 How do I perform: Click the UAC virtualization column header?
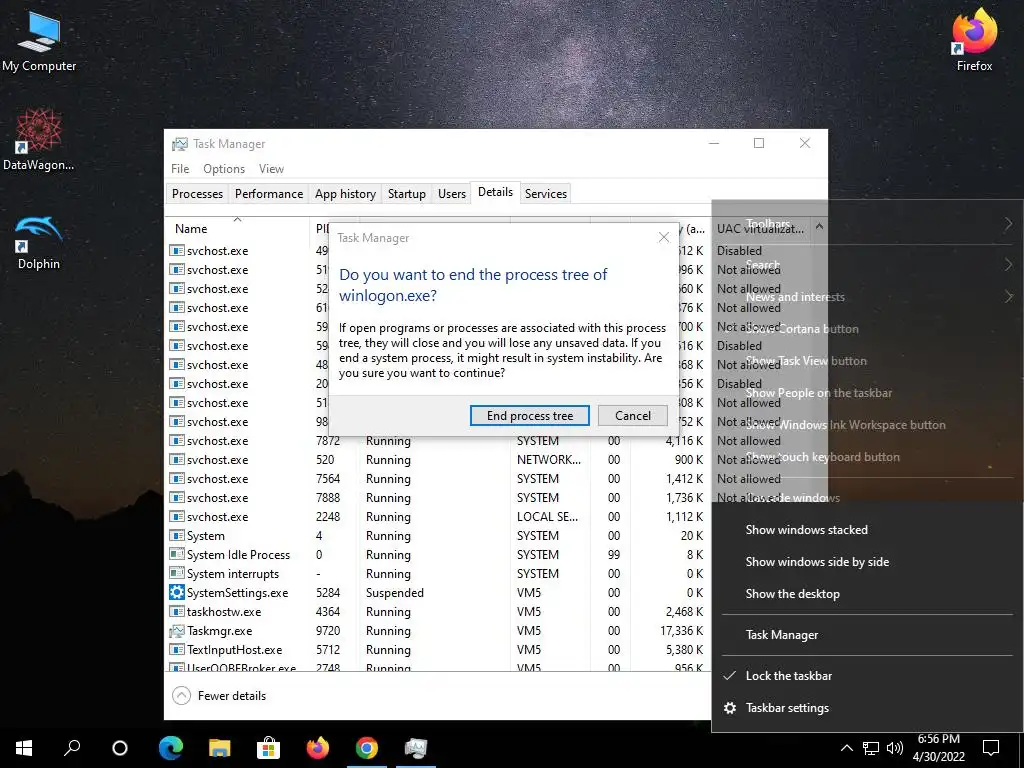(x=760, y=229)
